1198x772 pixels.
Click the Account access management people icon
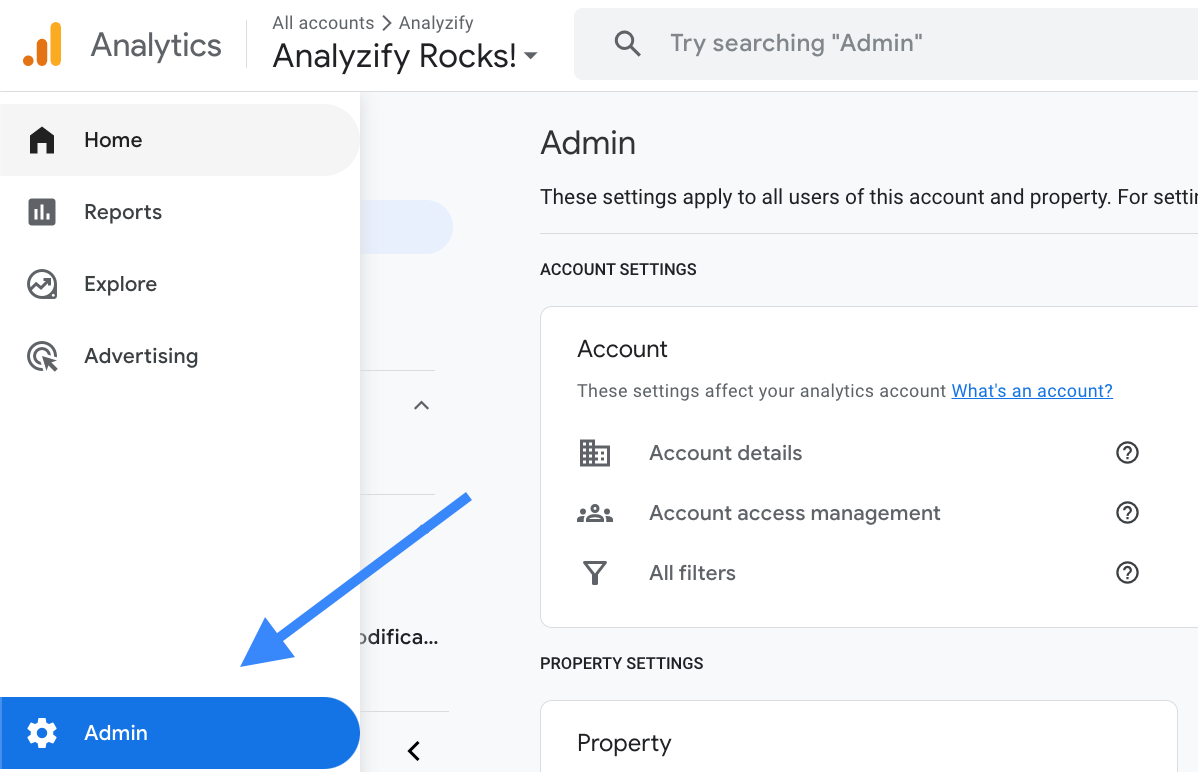[594, 513]
